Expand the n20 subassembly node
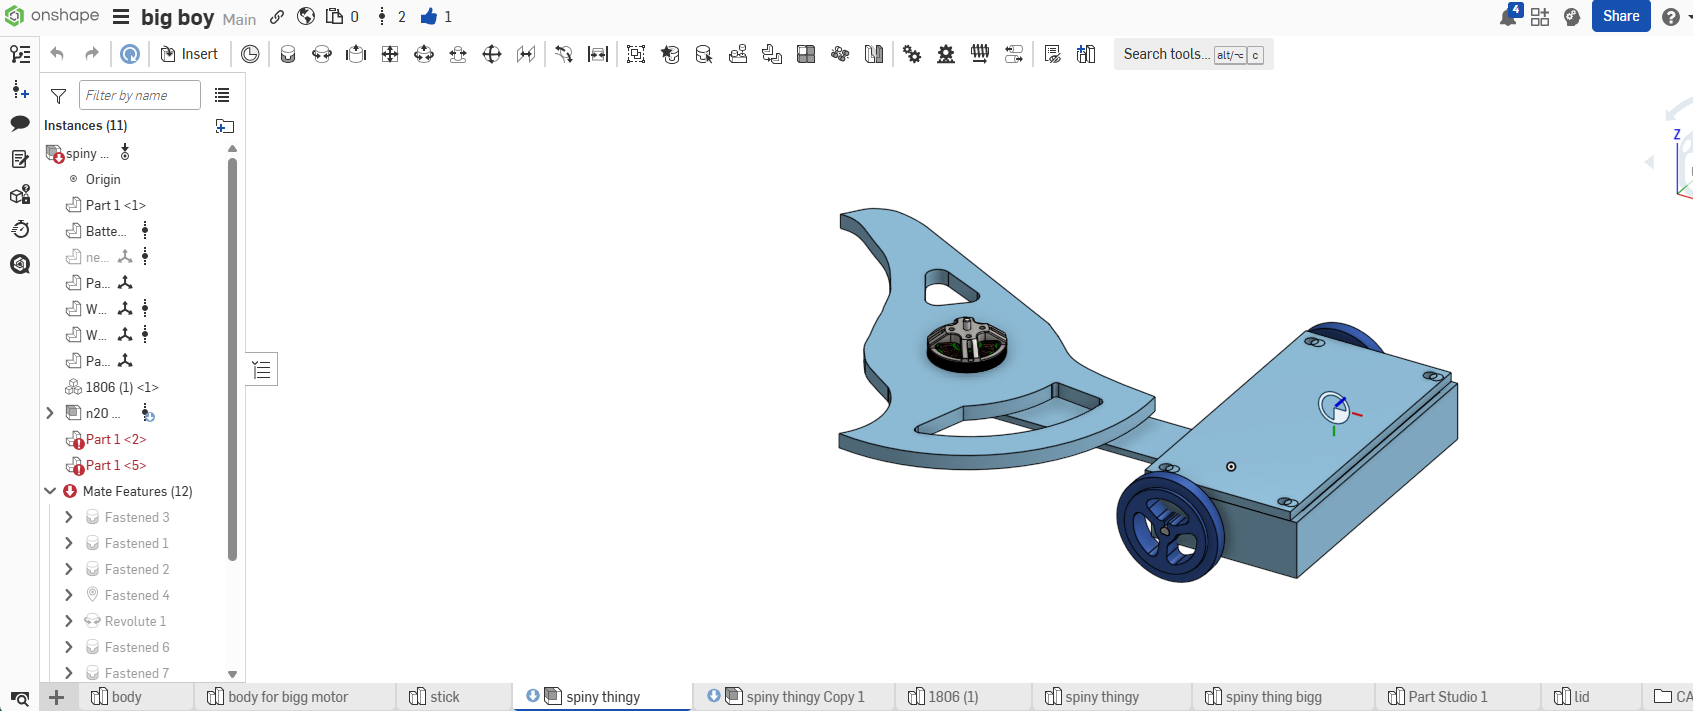Viewport: 1693px width, 711px height. coord(50,413)
